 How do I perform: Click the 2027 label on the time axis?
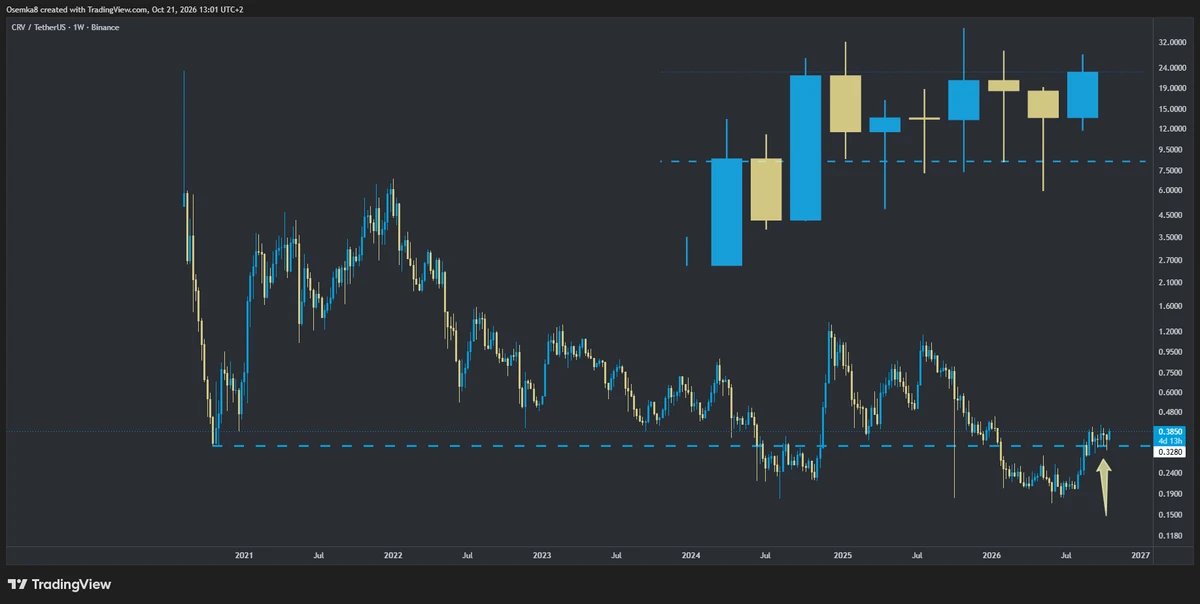click(1140, 554)
